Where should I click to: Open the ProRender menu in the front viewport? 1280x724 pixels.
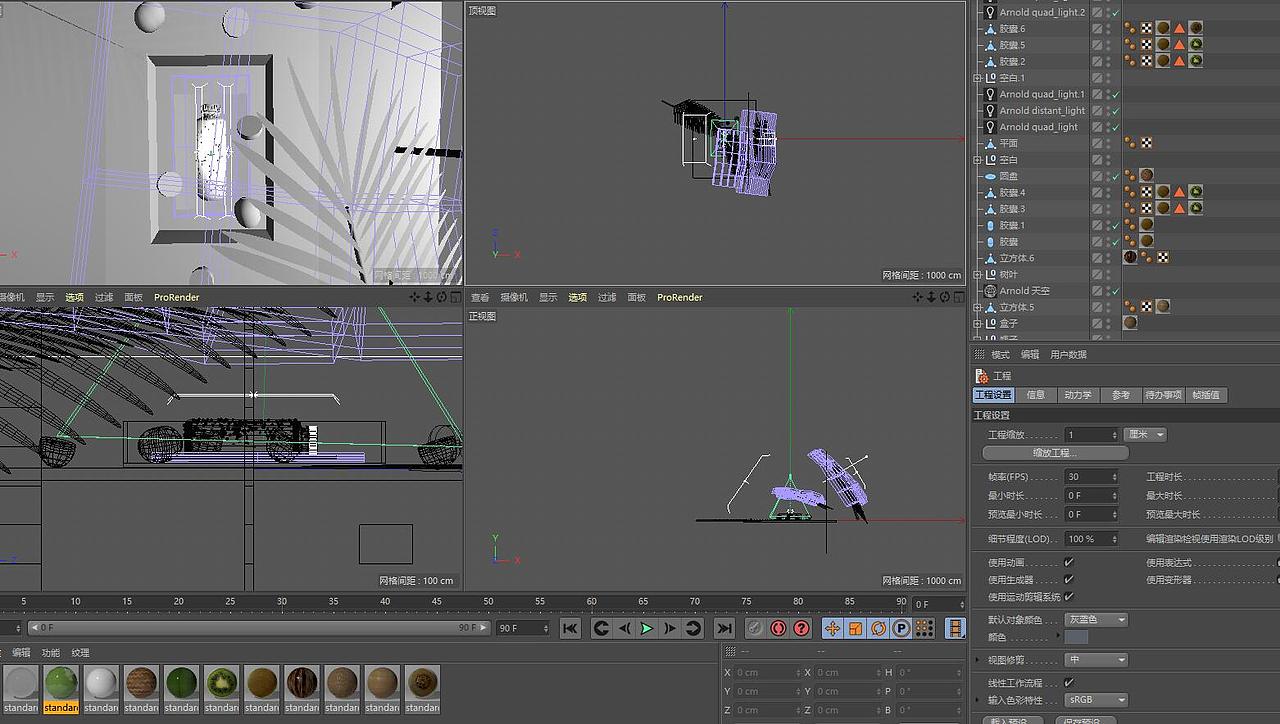(679, 297)
